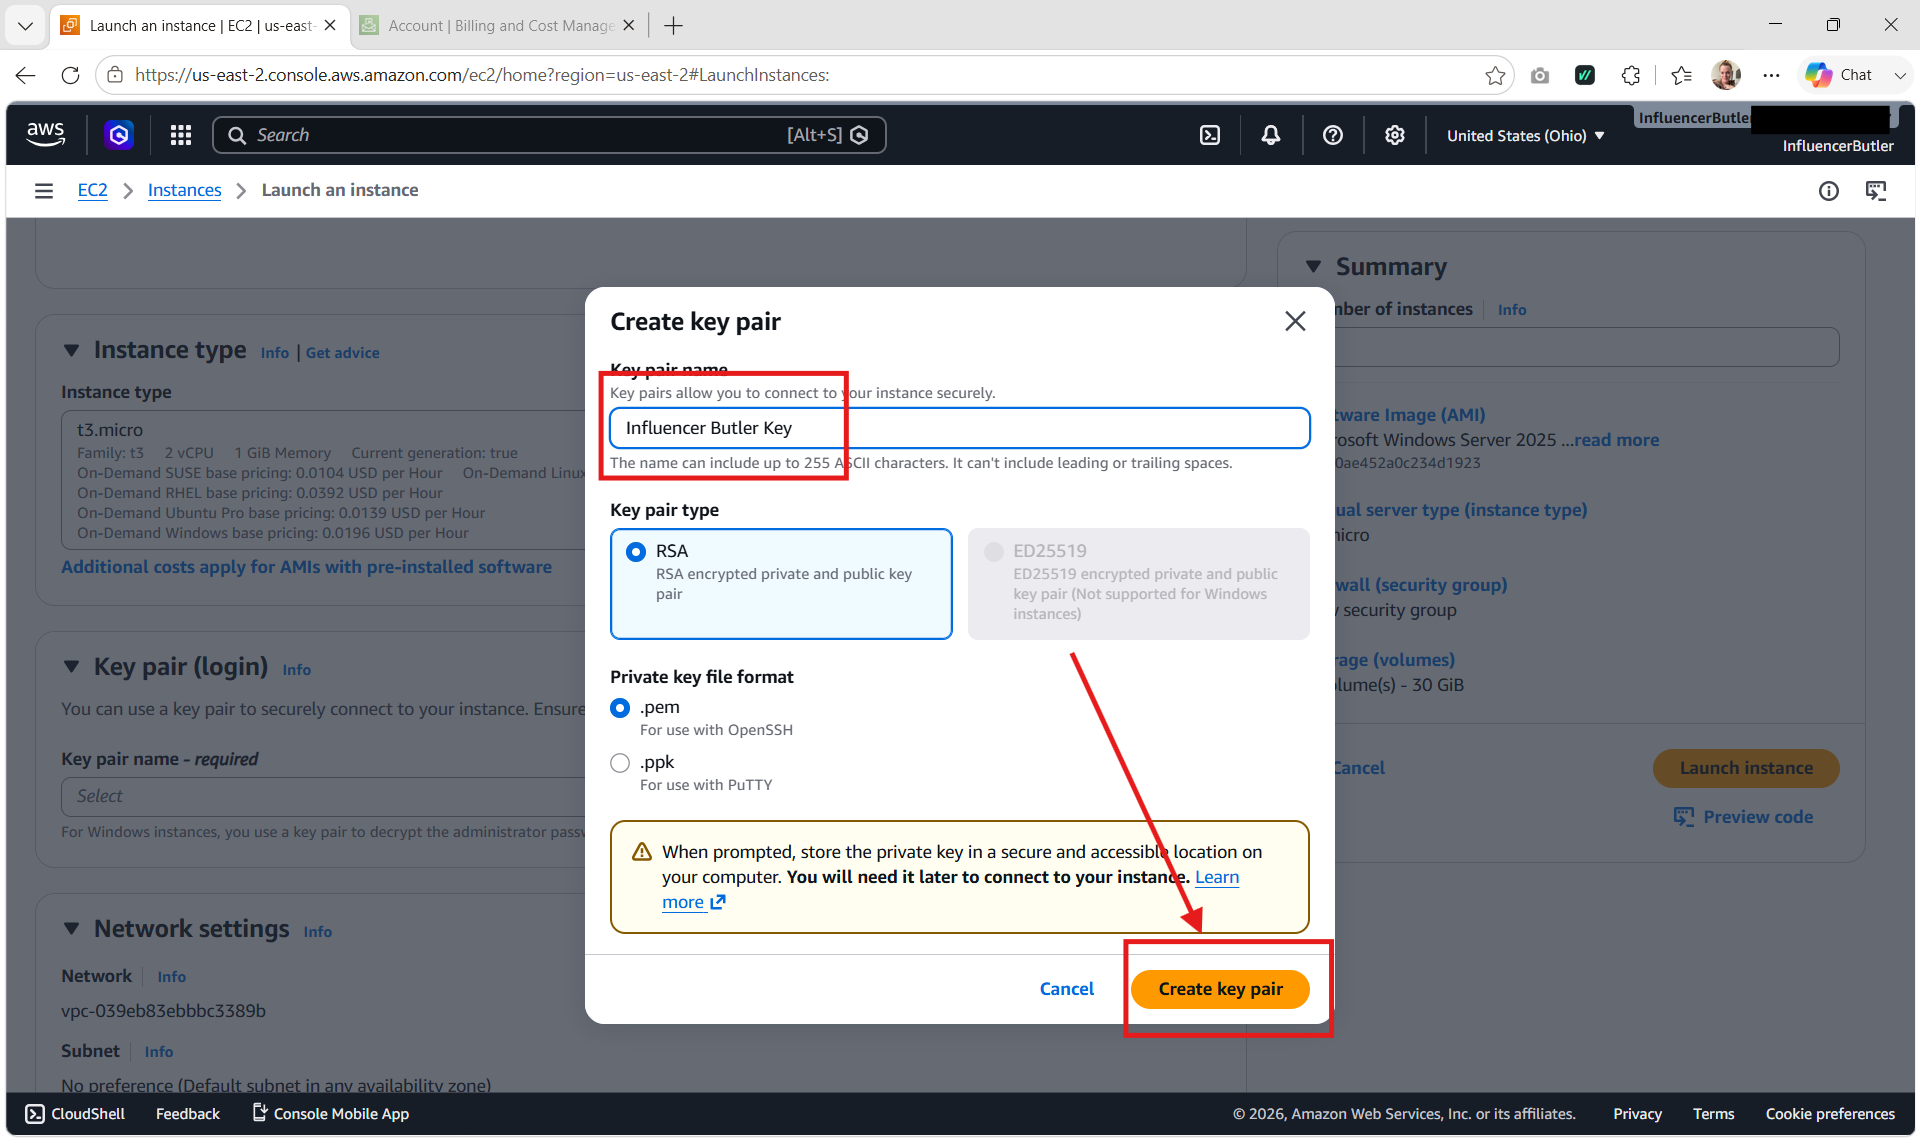Collapse the Network settings section
The height and width of the screenshot is (1140, 1920).
(x=71, y=929)
